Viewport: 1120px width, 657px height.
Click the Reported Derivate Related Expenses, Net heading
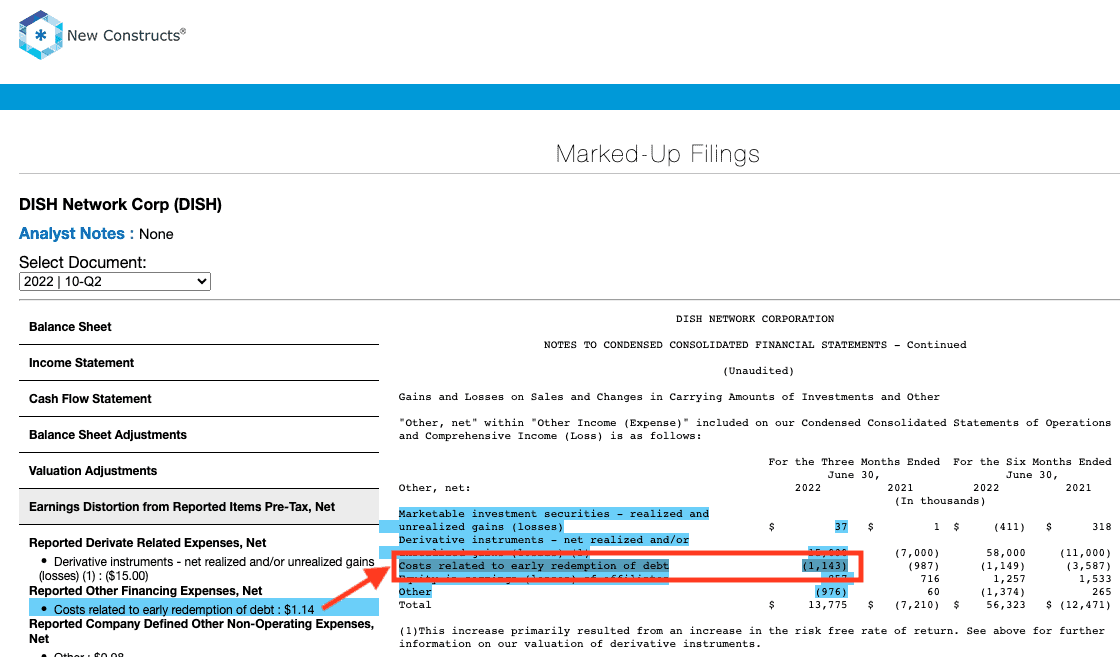click(147, 543)
